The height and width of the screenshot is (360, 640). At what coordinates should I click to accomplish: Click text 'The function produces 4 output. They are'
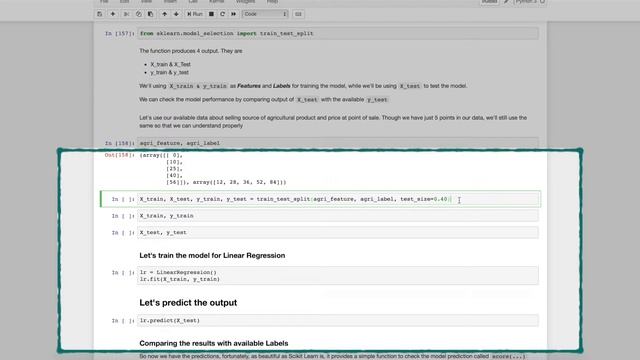coord(191,51)
